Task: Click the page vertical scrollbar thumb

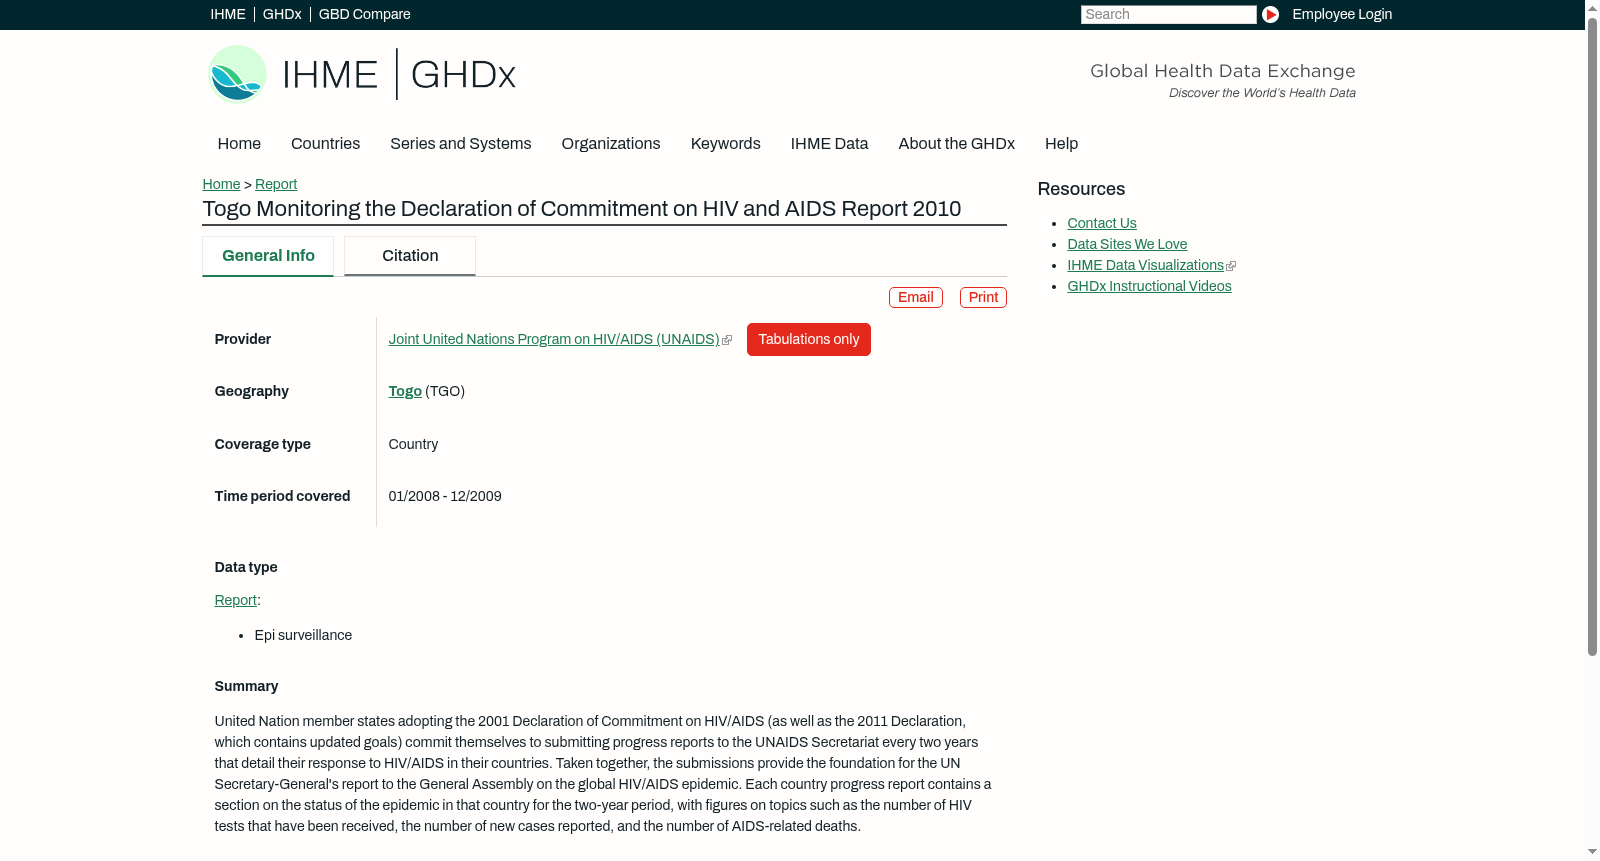Action: 1592,335
